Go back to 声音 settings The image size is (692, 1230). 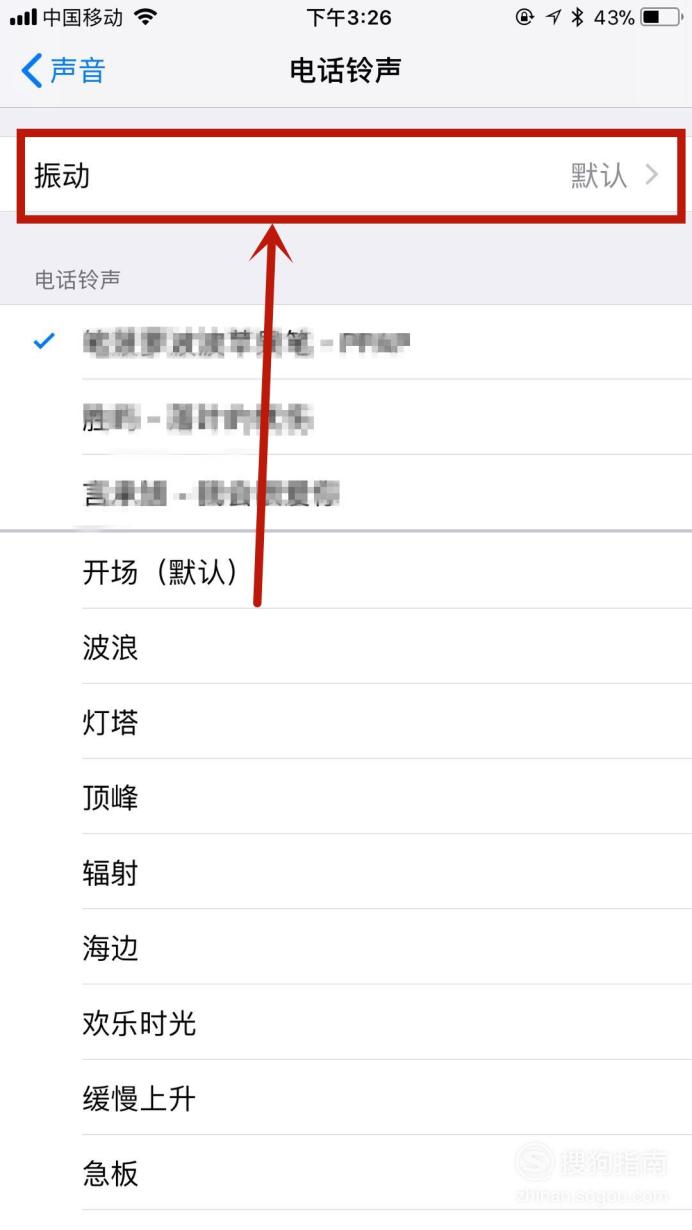click(63, 71)
